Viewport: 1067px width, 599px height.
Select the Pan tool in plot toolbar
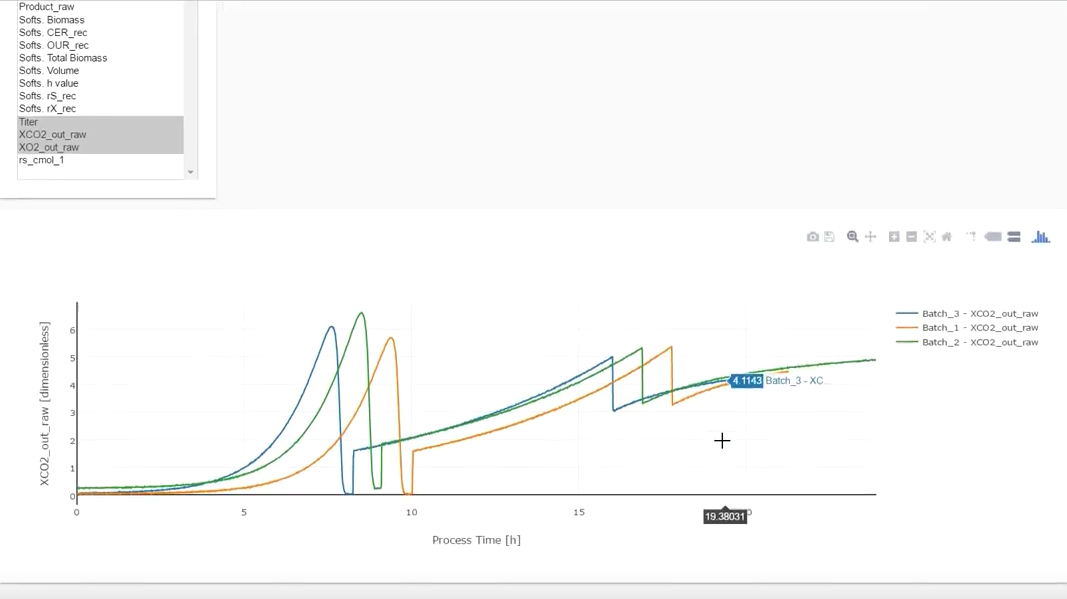click(870, 237)
